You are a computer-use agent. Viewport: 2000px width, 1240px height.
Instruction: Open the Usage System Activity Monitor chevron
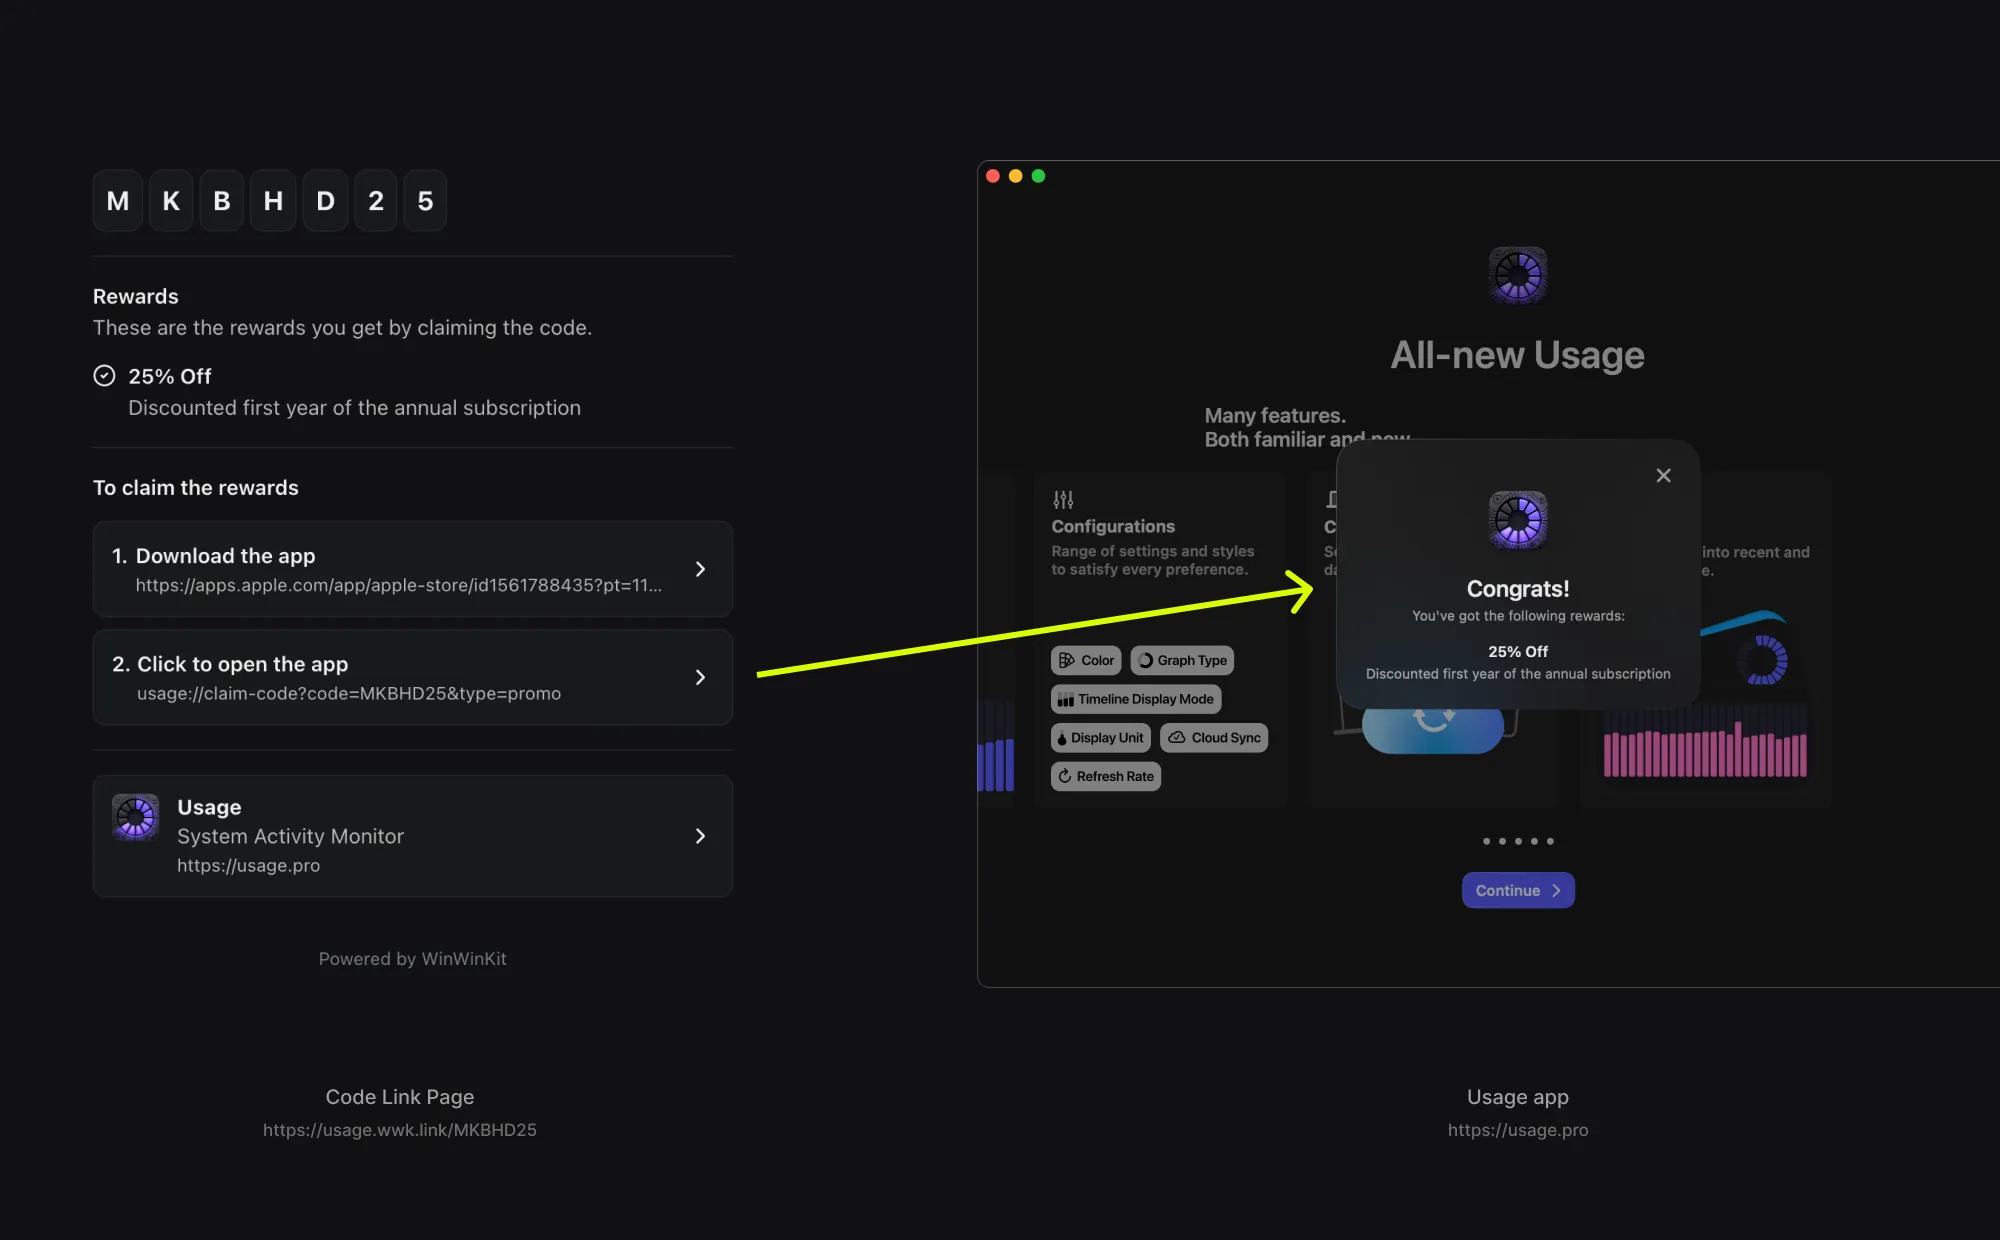[700, 836]
